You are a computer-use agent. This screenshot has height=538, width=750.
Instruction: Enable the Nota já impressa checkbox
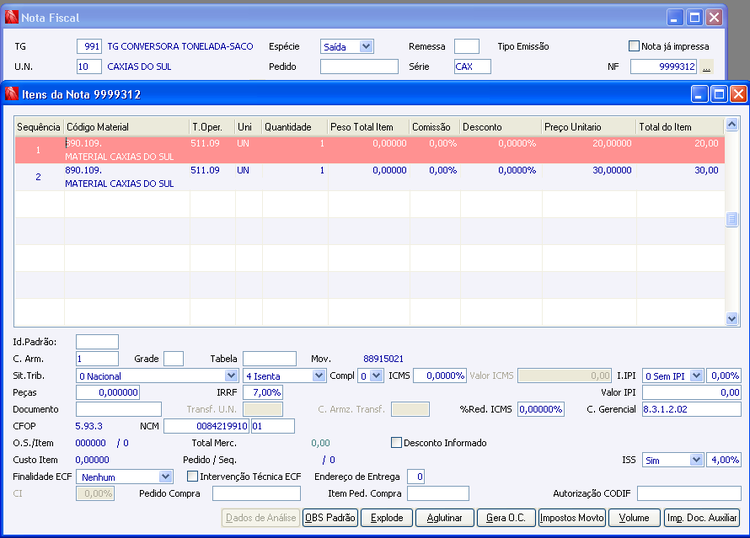pos(634,46)
